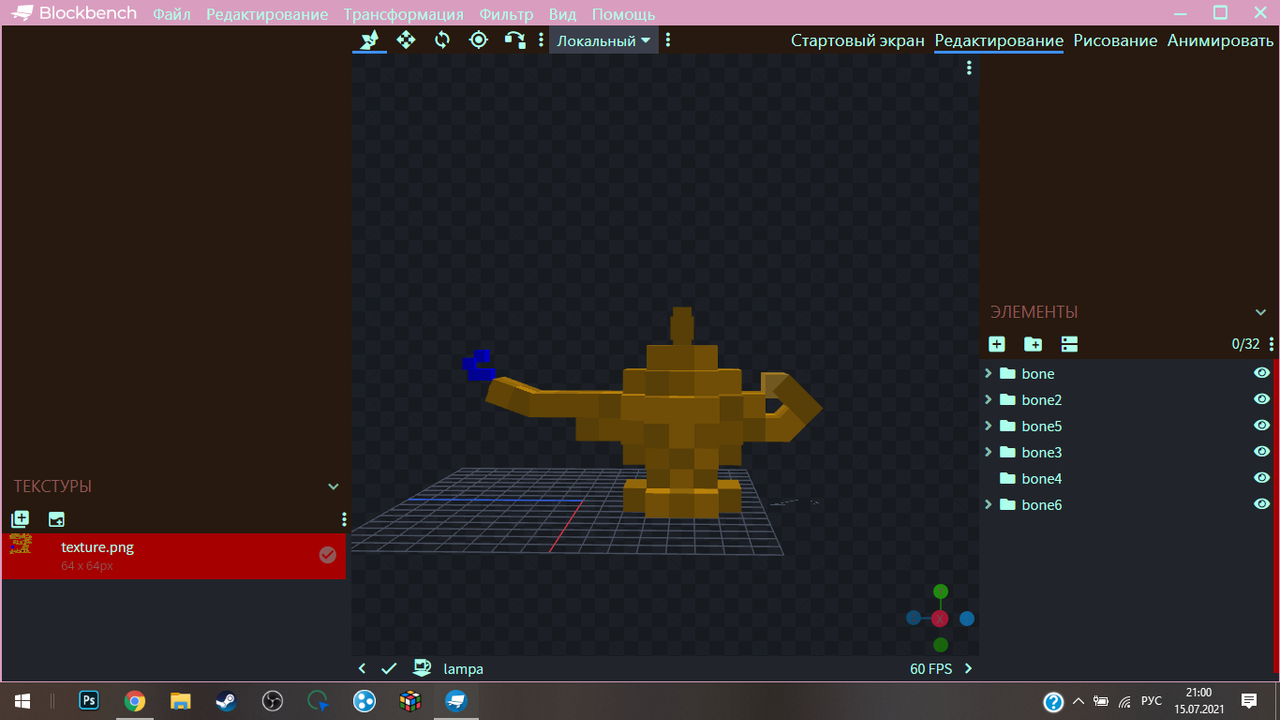Switch to the Рисование tab
Image resolution: width=1280 pixels, height=720 pixels.
(x=1115, y=41)
